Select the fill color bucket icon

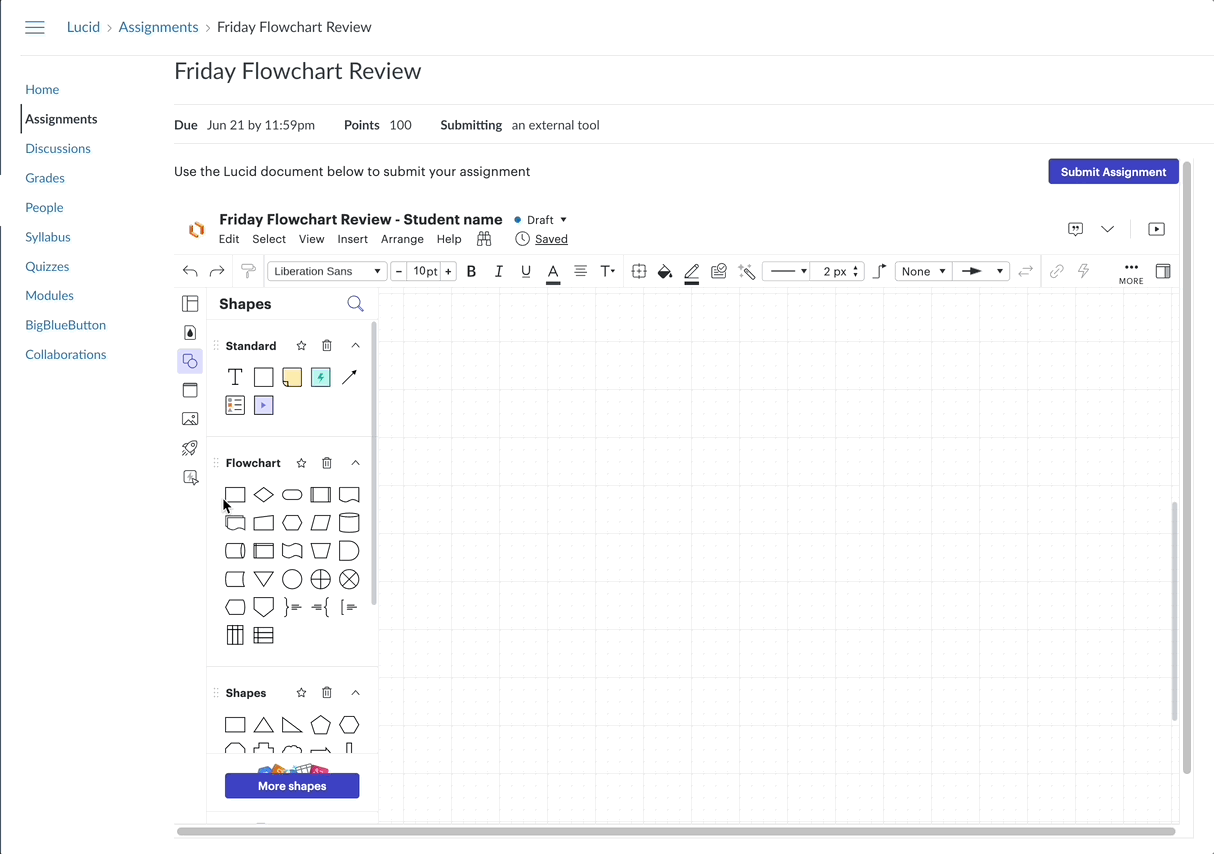coord(664,271)
